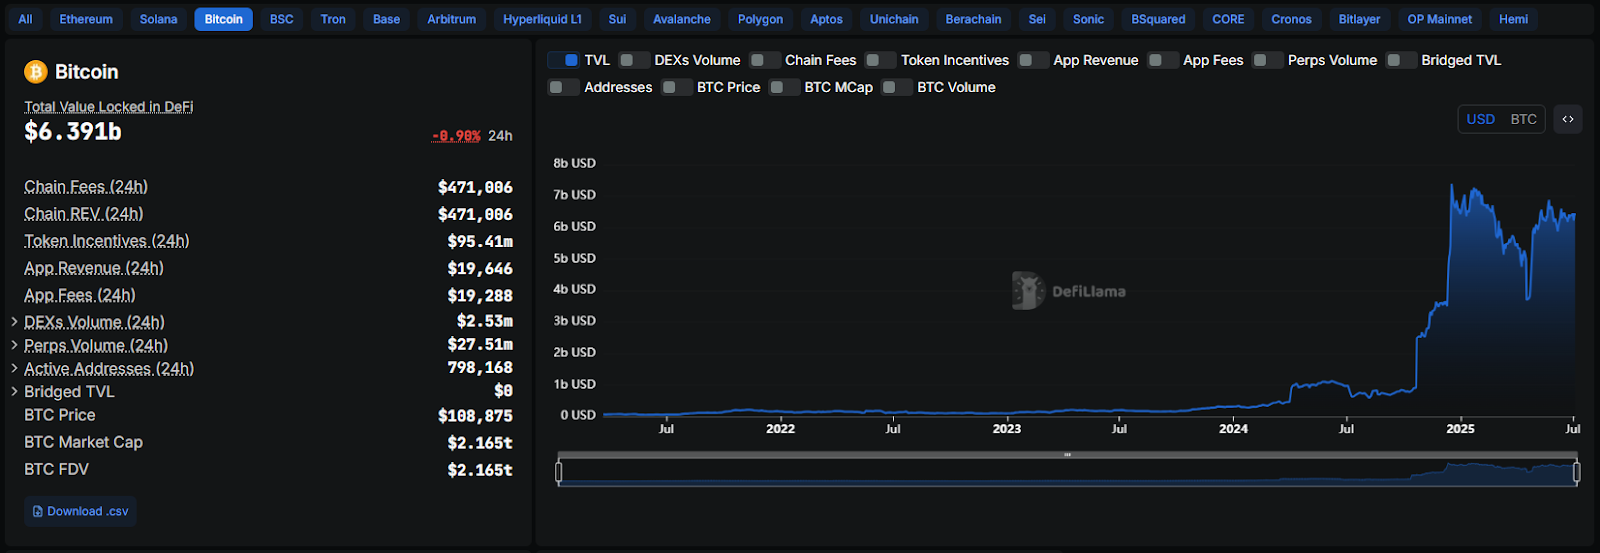Turn on Bridged TVL series
Image resolution: width=1600 pixels, height=553 pixels.
(1401, 60)
